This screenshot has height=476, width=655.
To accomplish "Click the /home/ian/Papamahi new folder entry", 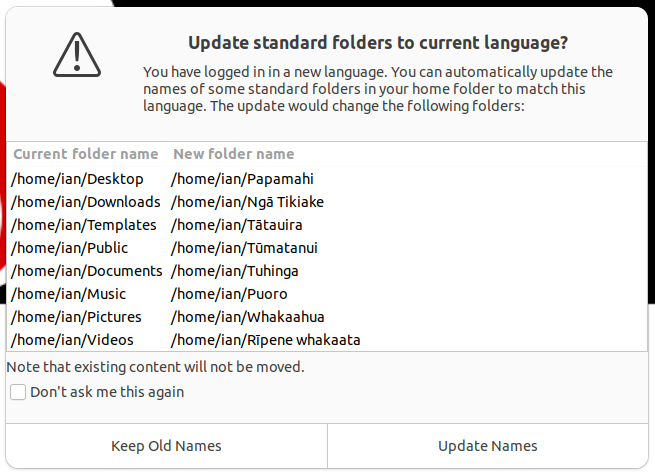I will pos(243,179).
